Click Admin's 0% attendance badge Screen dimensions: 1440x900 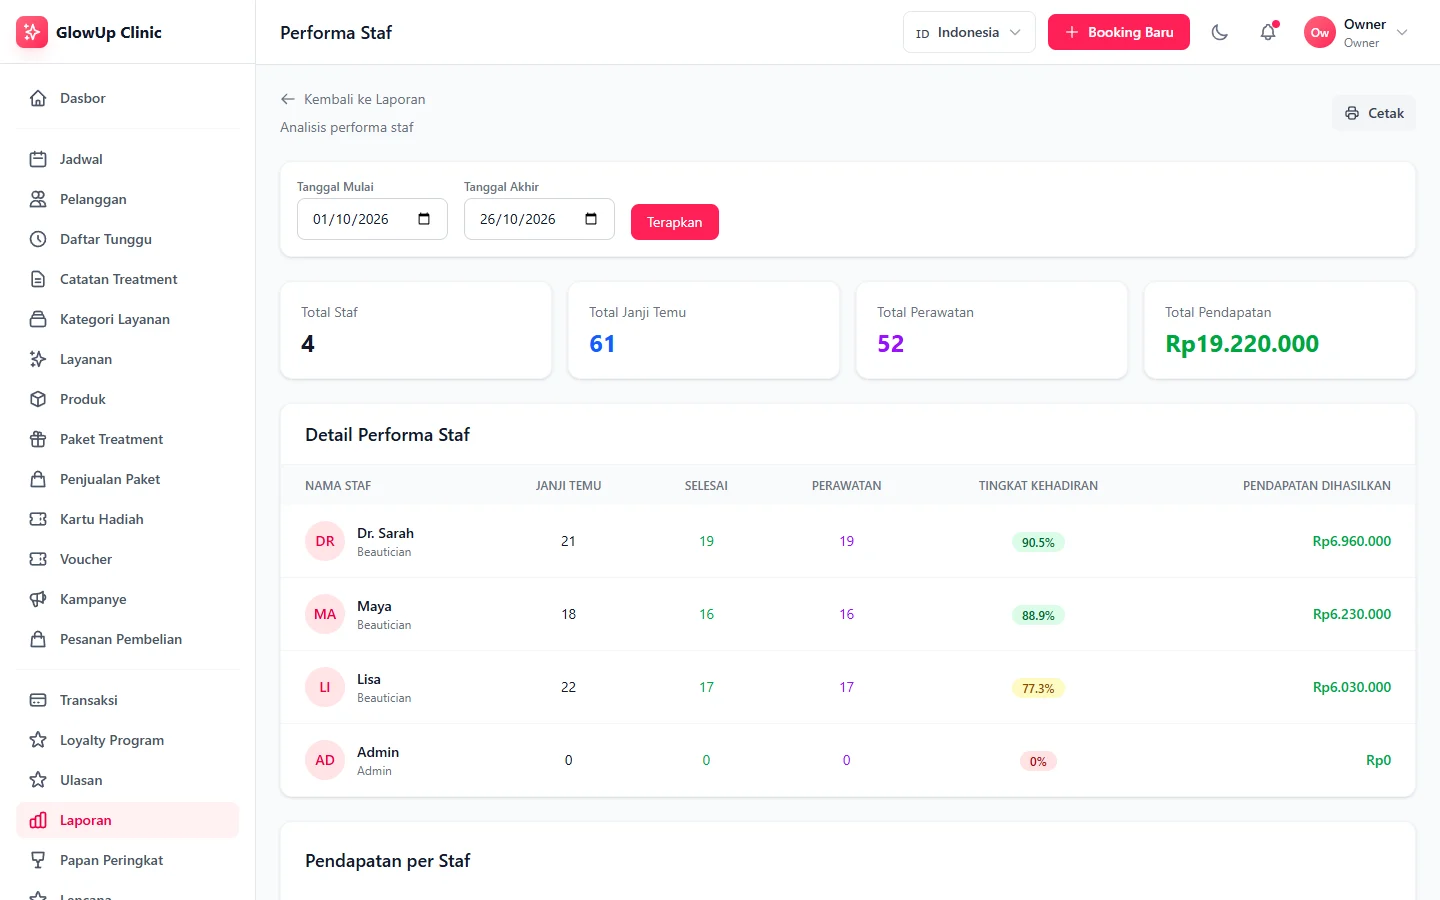[x=1038, y=761]
